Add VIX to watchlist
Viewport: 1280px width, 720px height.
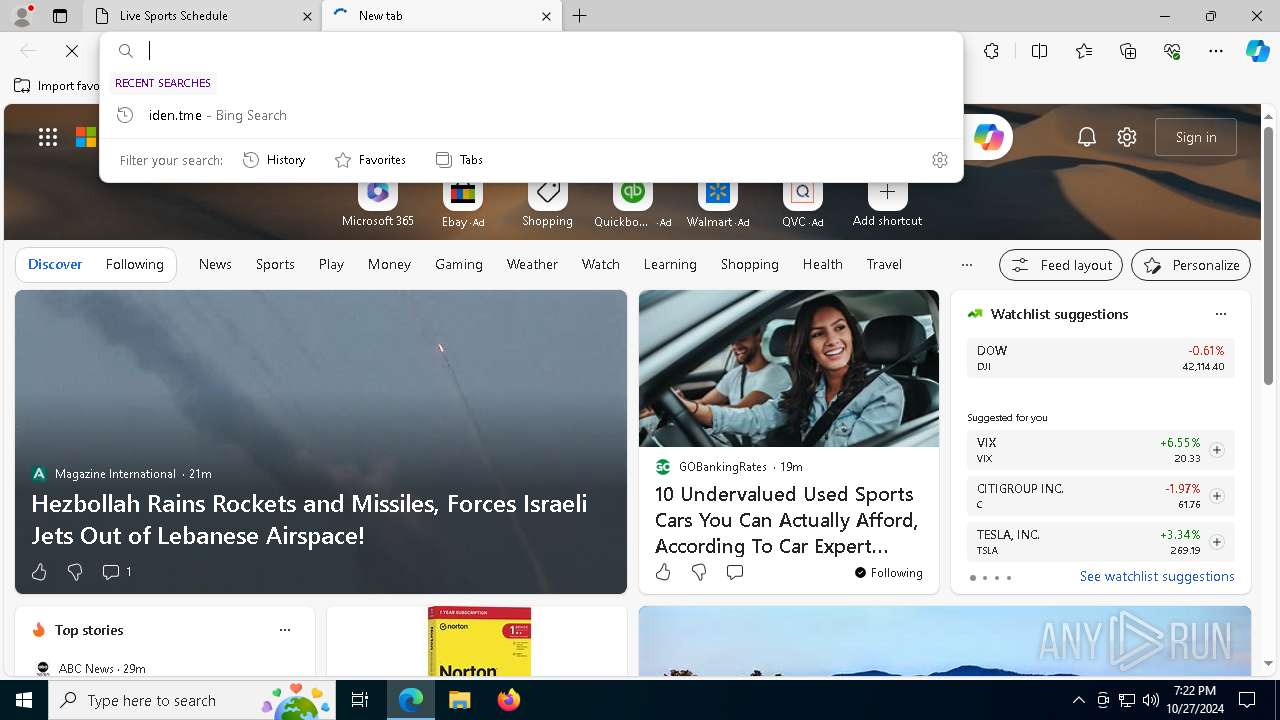click(1216, 450)
